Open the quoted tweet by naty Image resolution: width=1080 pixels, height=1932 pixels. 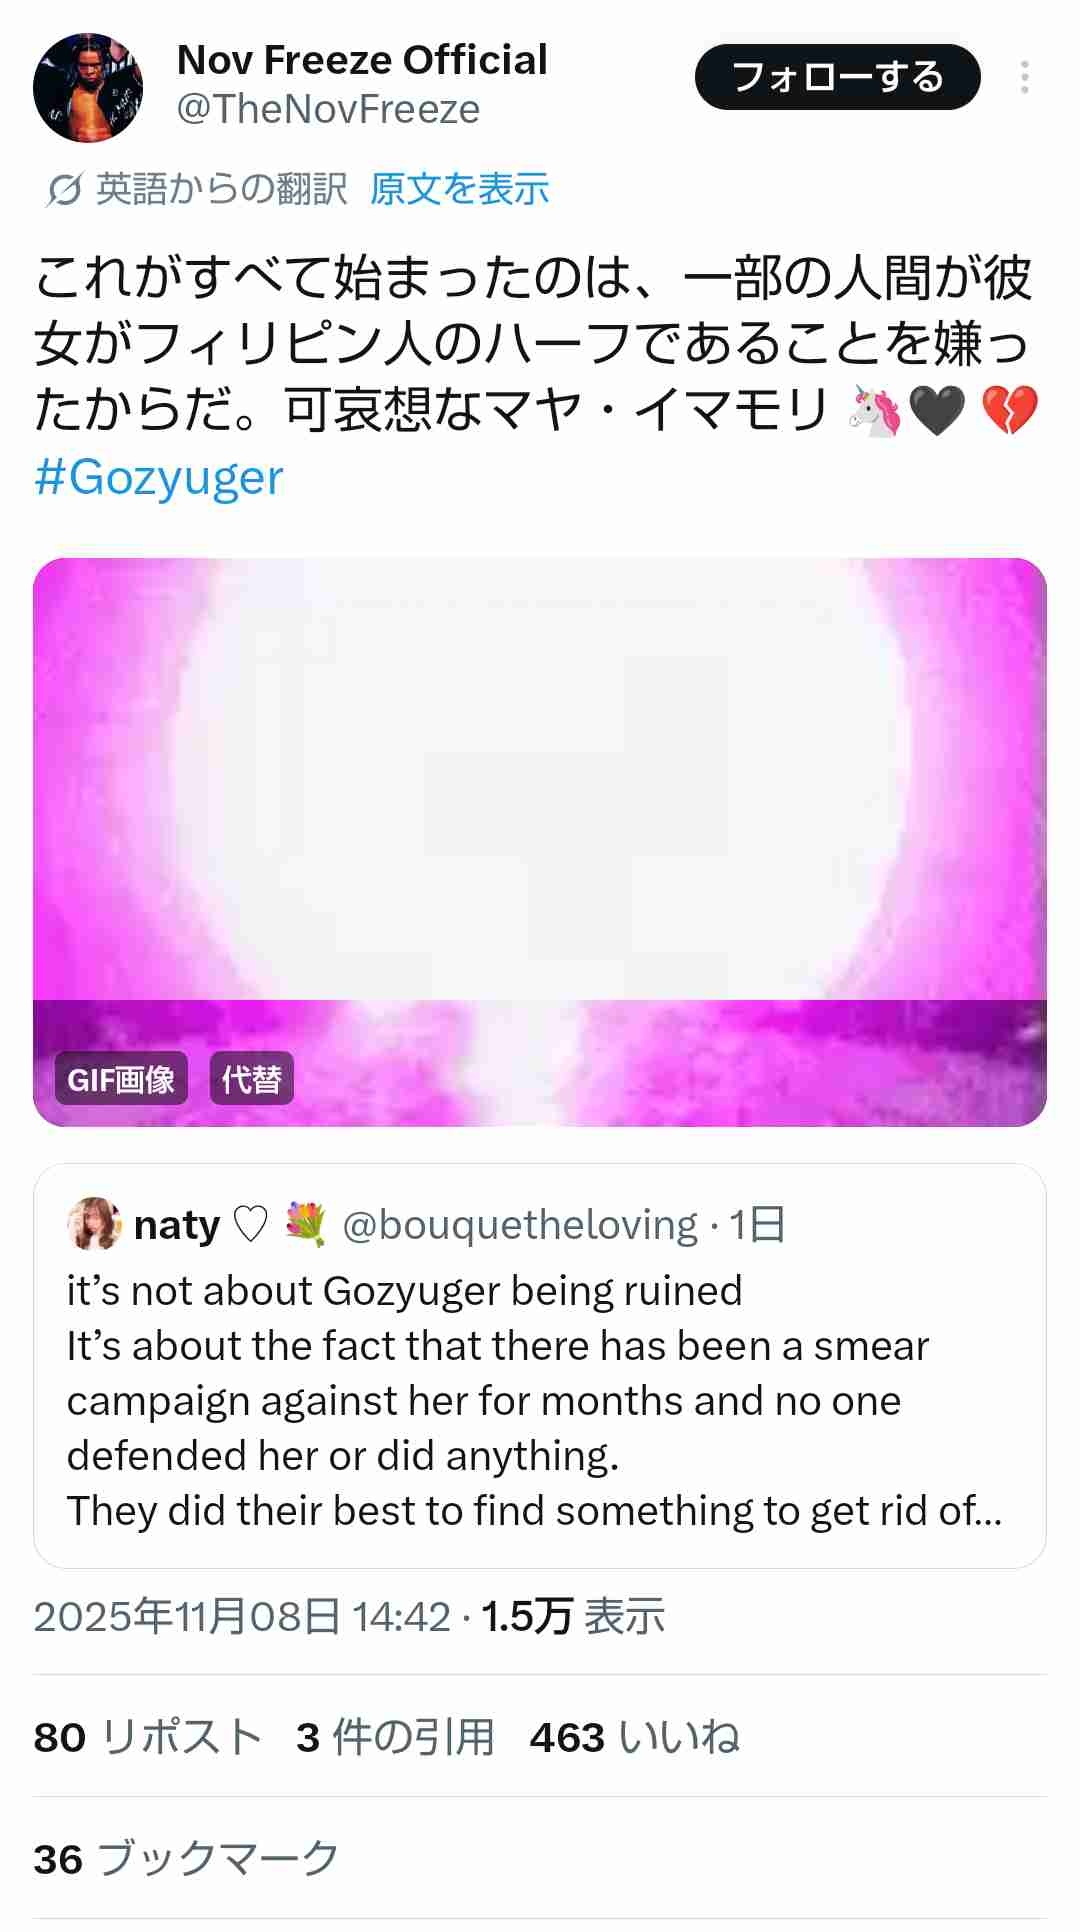540,1400
